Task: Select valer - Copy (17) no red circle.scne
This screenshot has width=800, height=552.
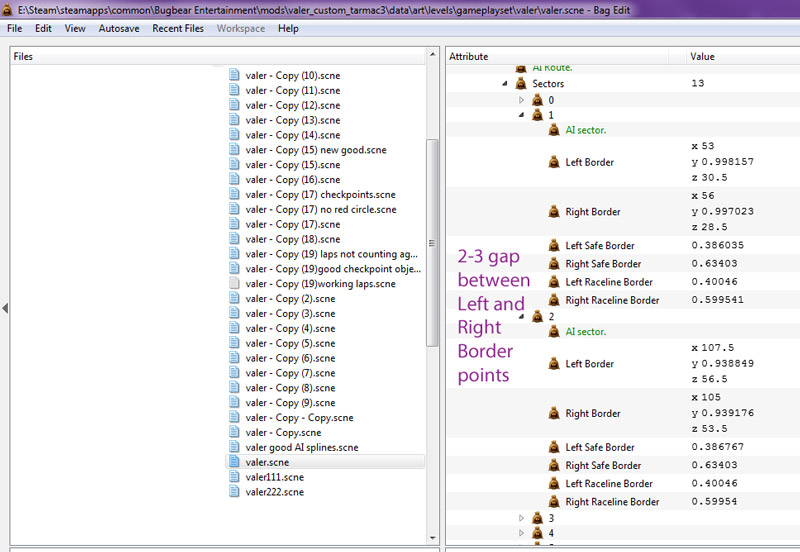Action: (321, 209)
